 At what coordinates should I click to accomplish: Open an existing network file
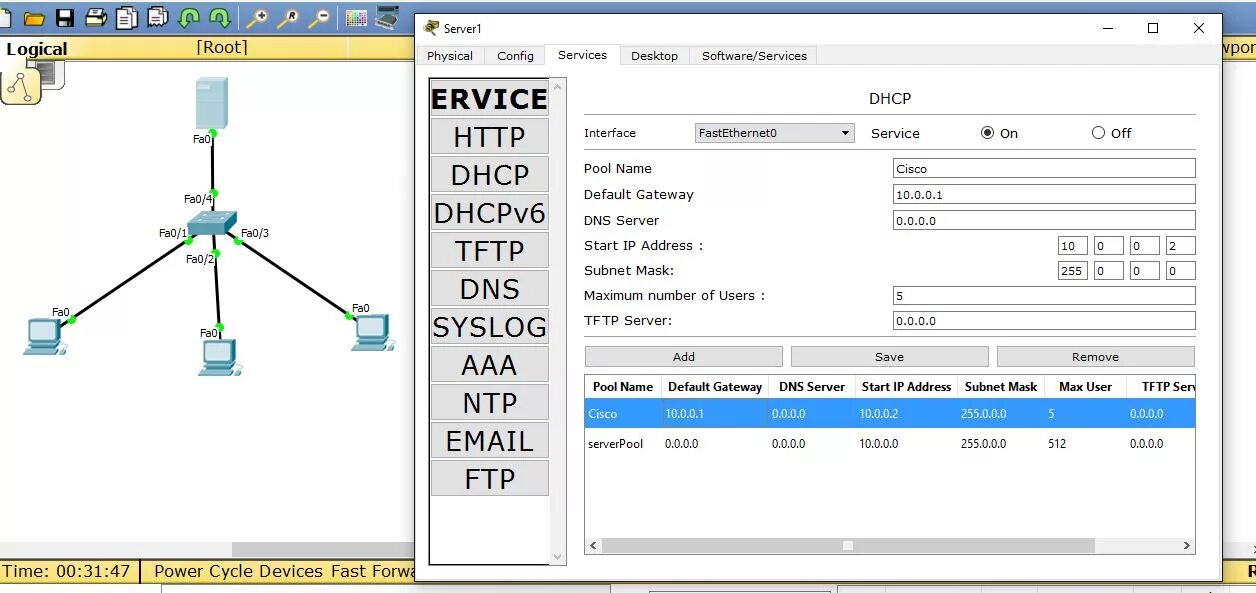33,17
